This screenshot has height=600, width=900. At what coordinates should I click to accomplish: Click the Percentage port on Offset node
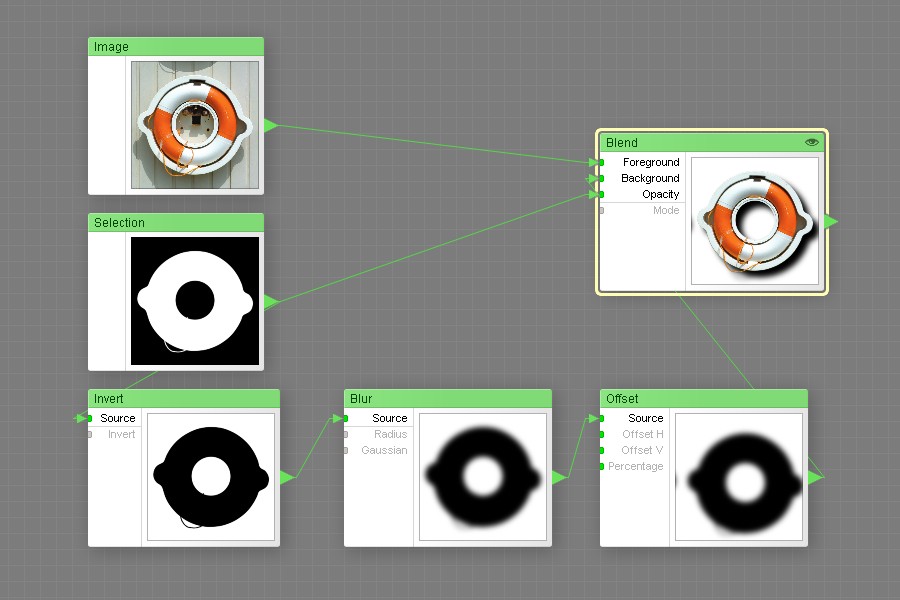(601, 467)
